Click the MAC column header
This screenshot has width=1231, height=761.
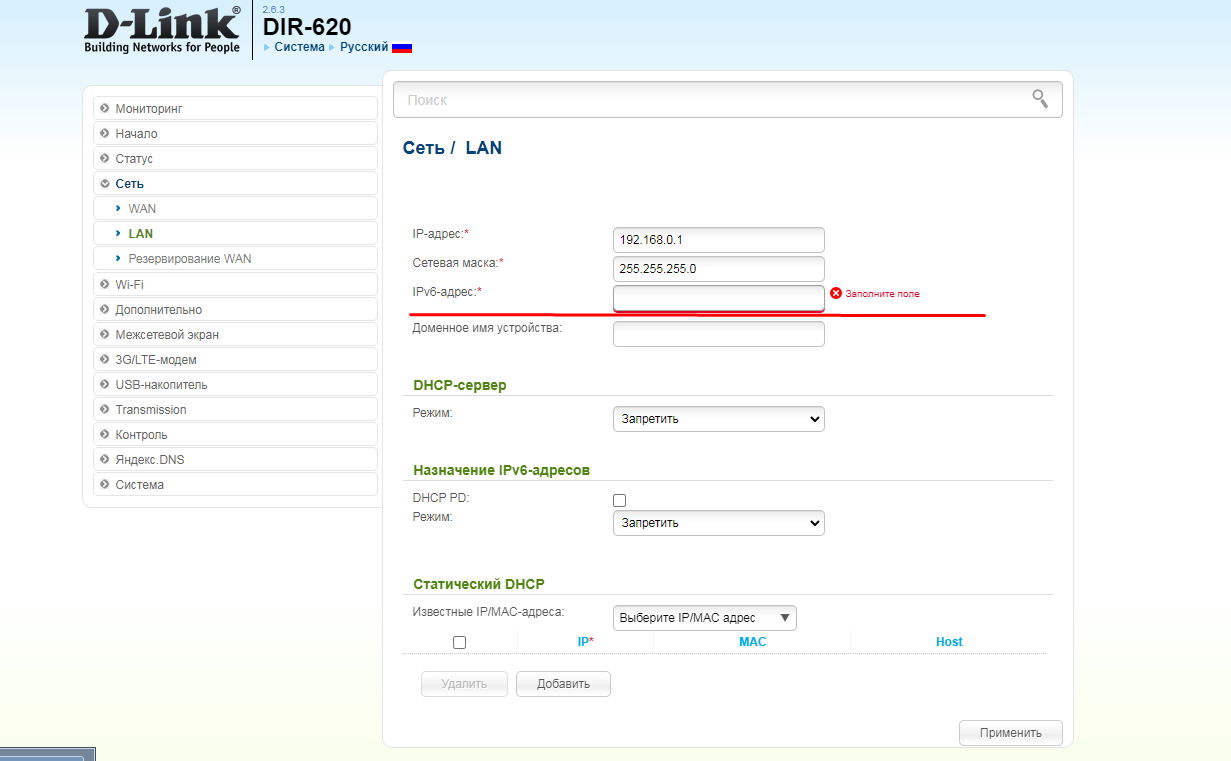[x=752, y=642]
